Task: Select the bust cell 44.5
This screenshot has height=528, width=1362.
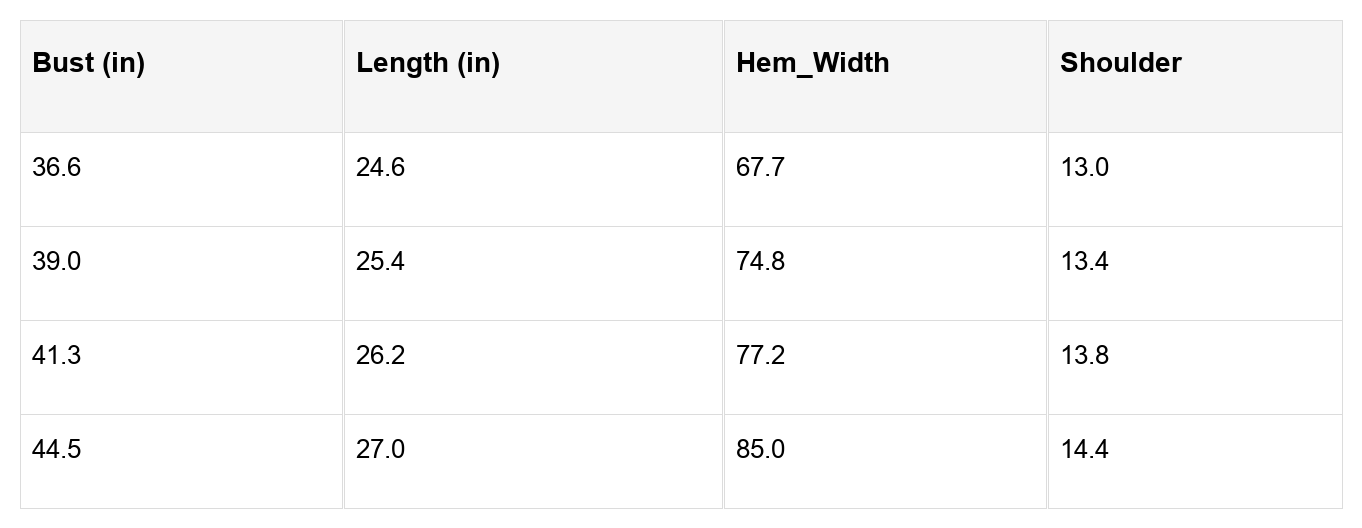Action: click(182, 462)
